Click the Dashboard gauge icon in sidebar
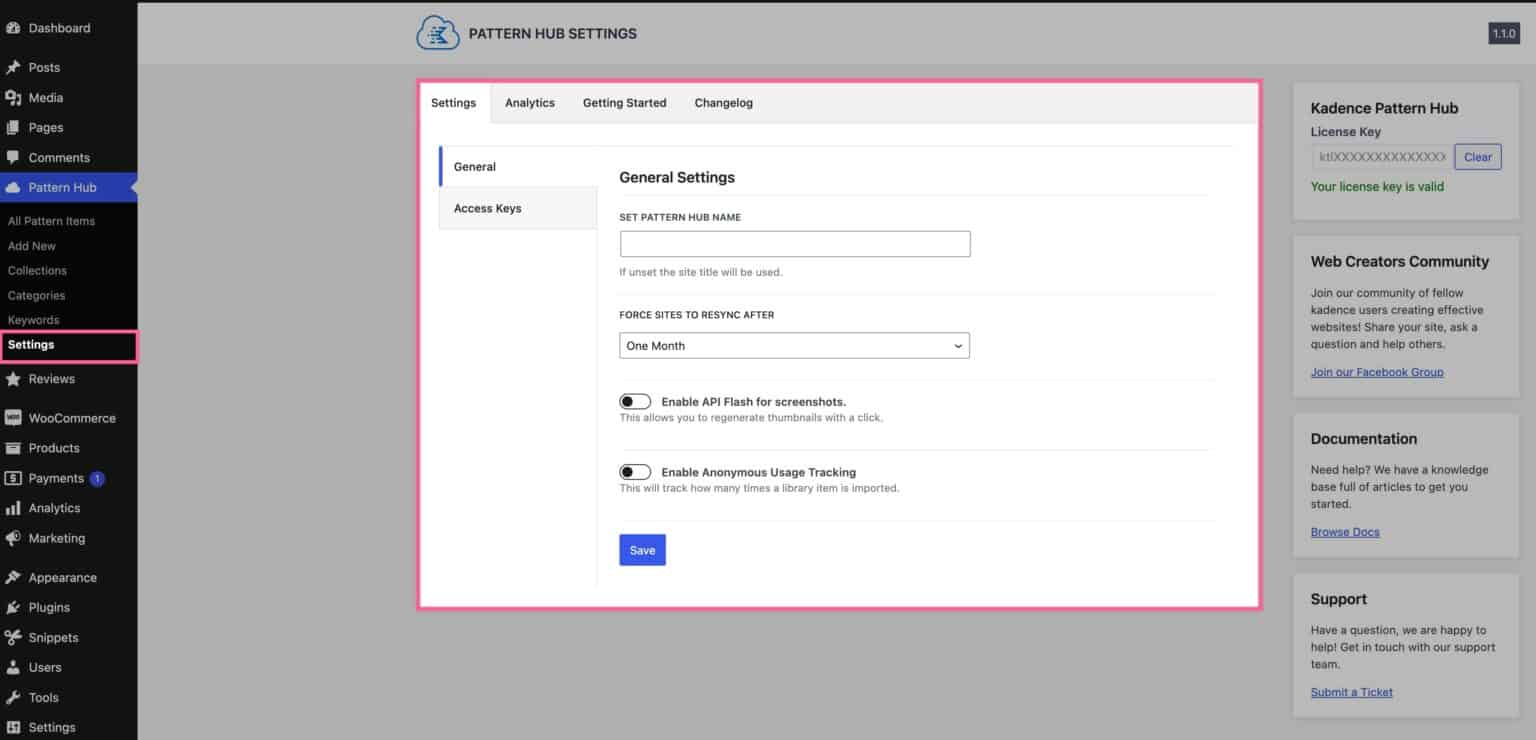This screenshot has height=740, width=1536. point(13,28)
